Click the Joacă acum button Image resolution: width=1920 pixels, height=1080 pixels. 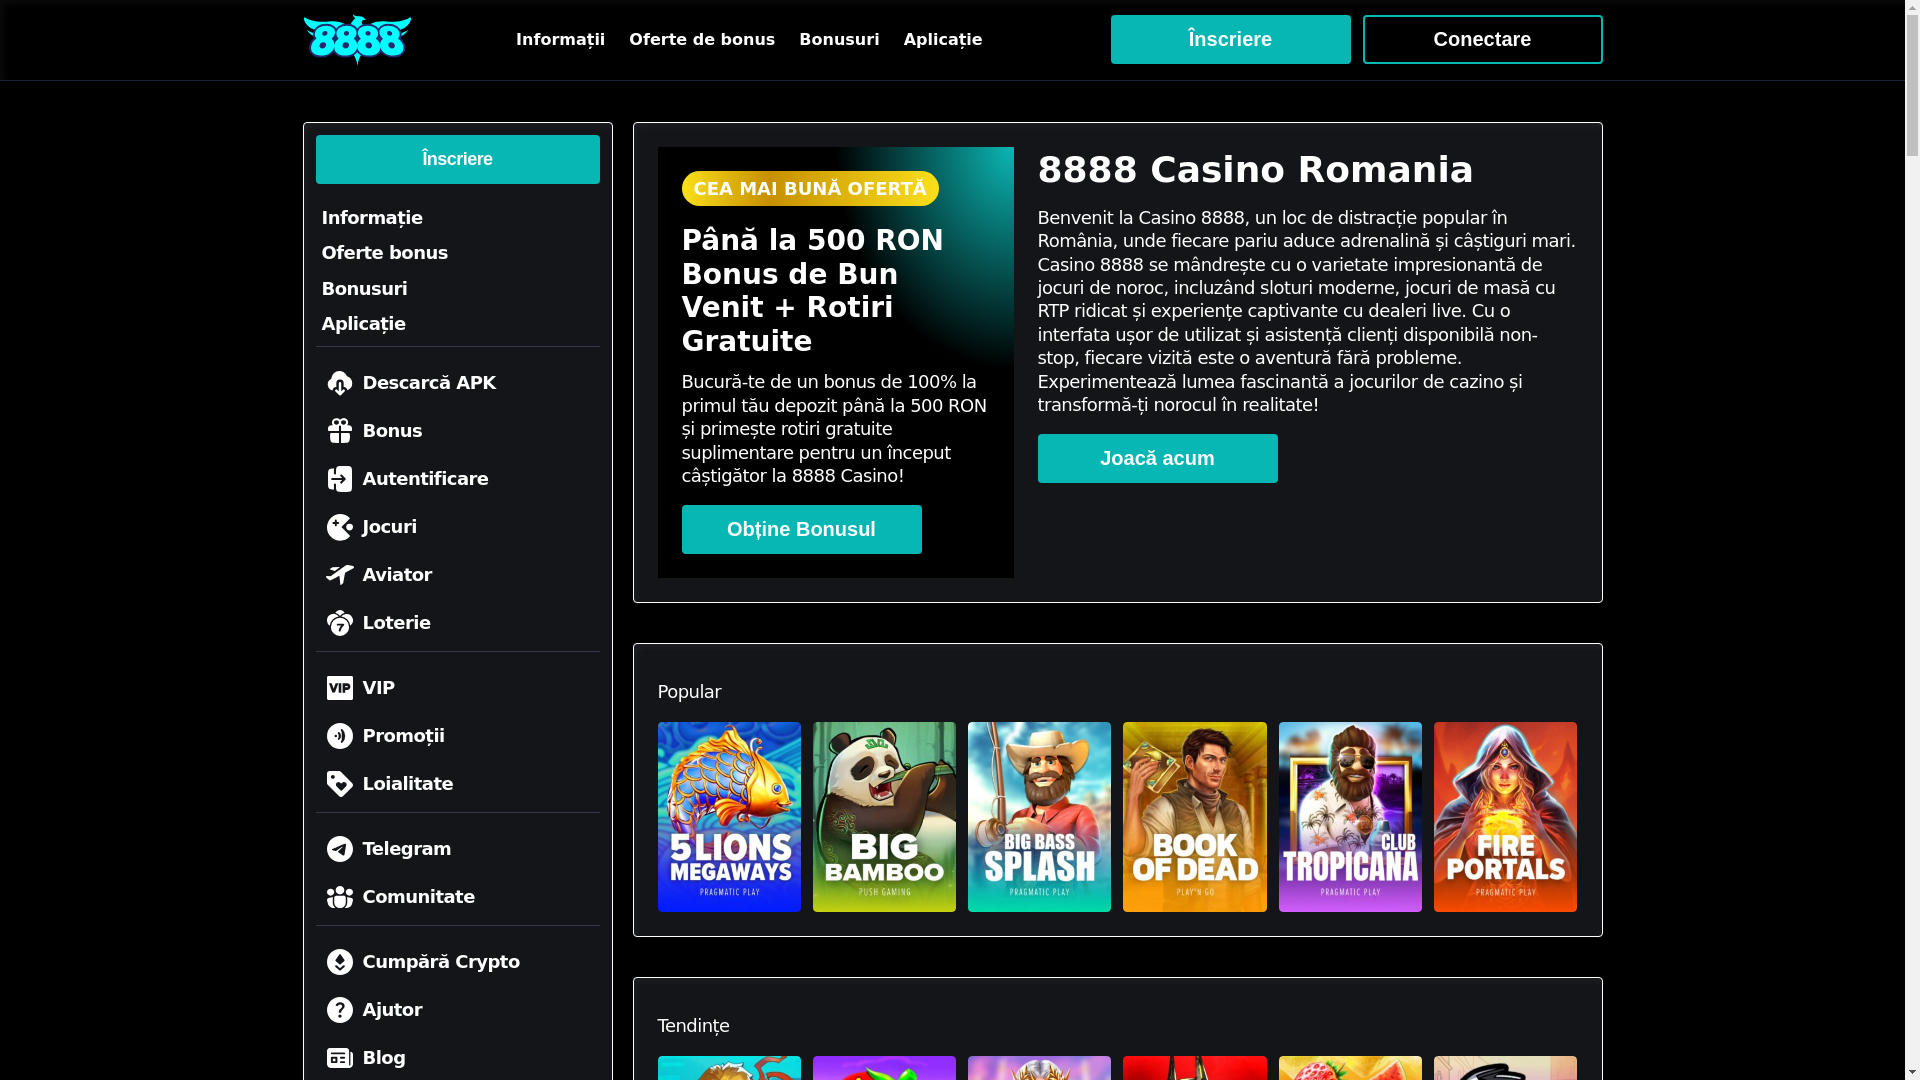pos(1157,458)
